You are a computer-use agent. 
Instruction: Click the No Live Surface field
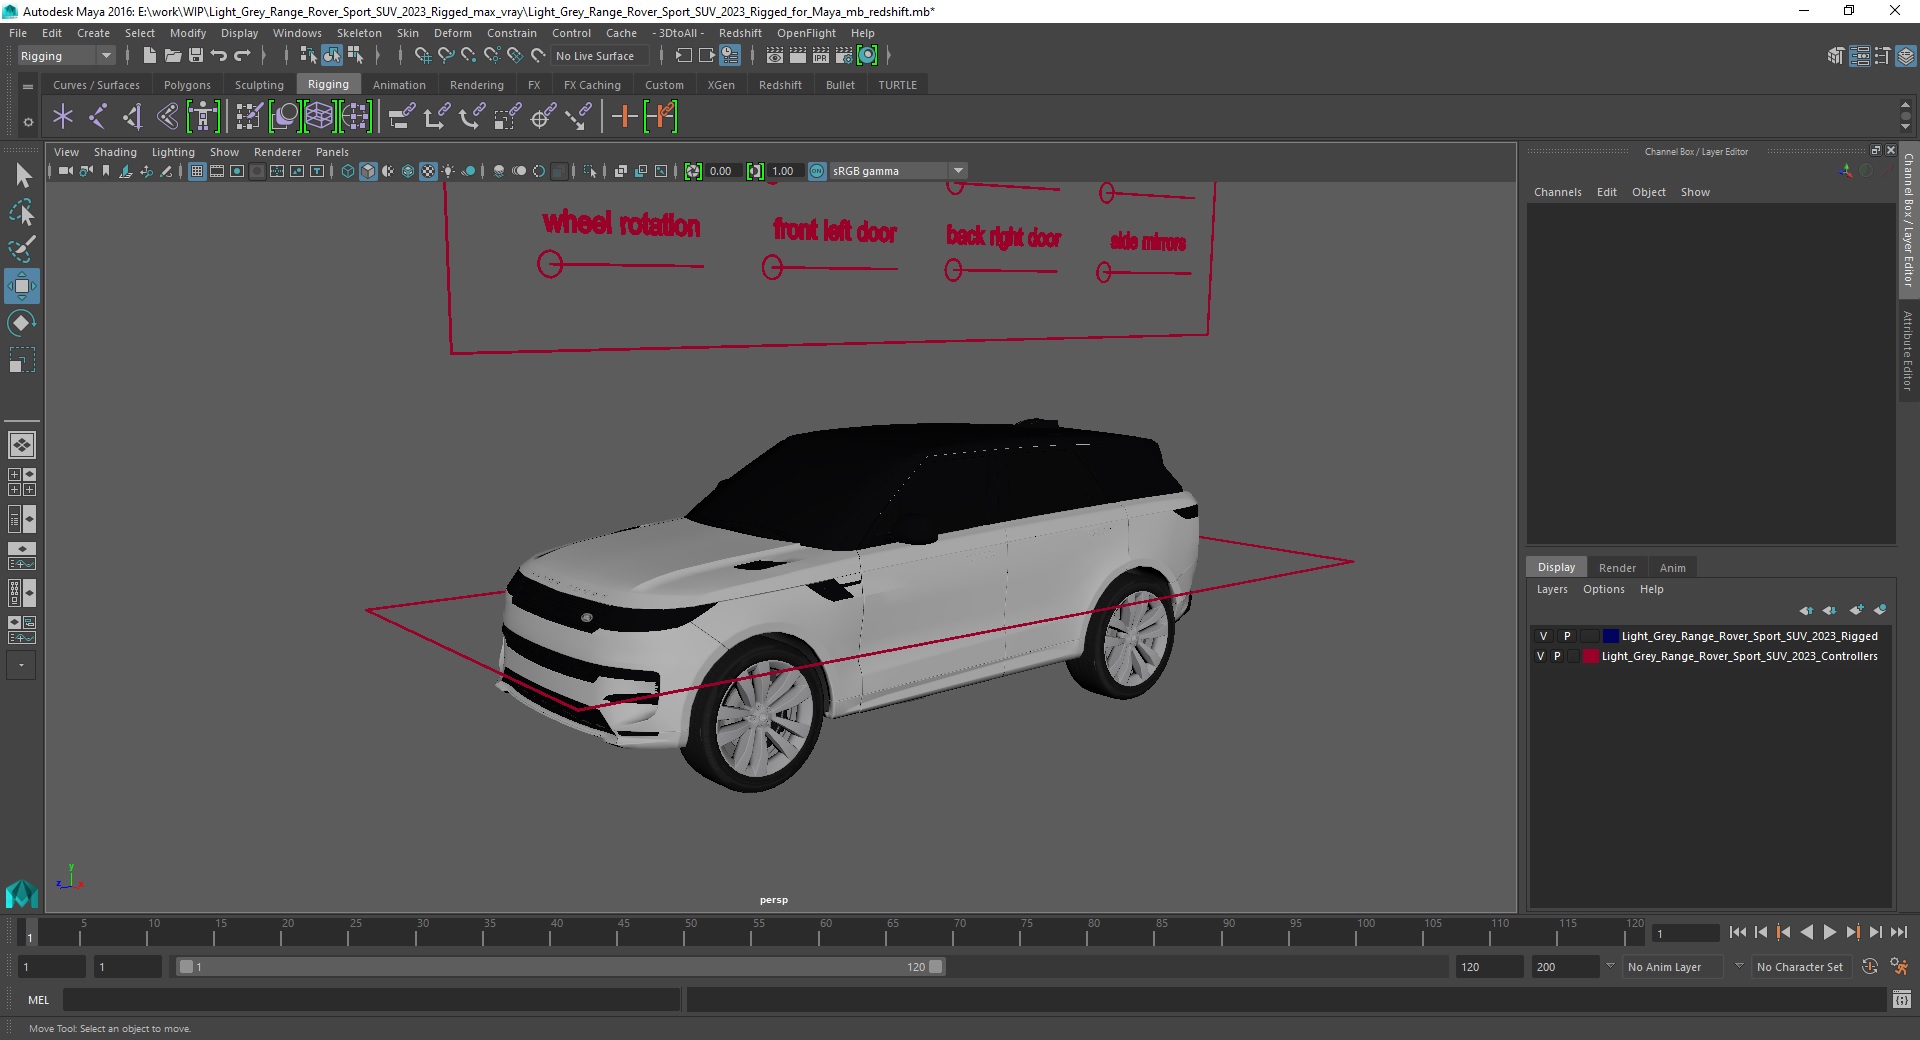tap(600, 56)
